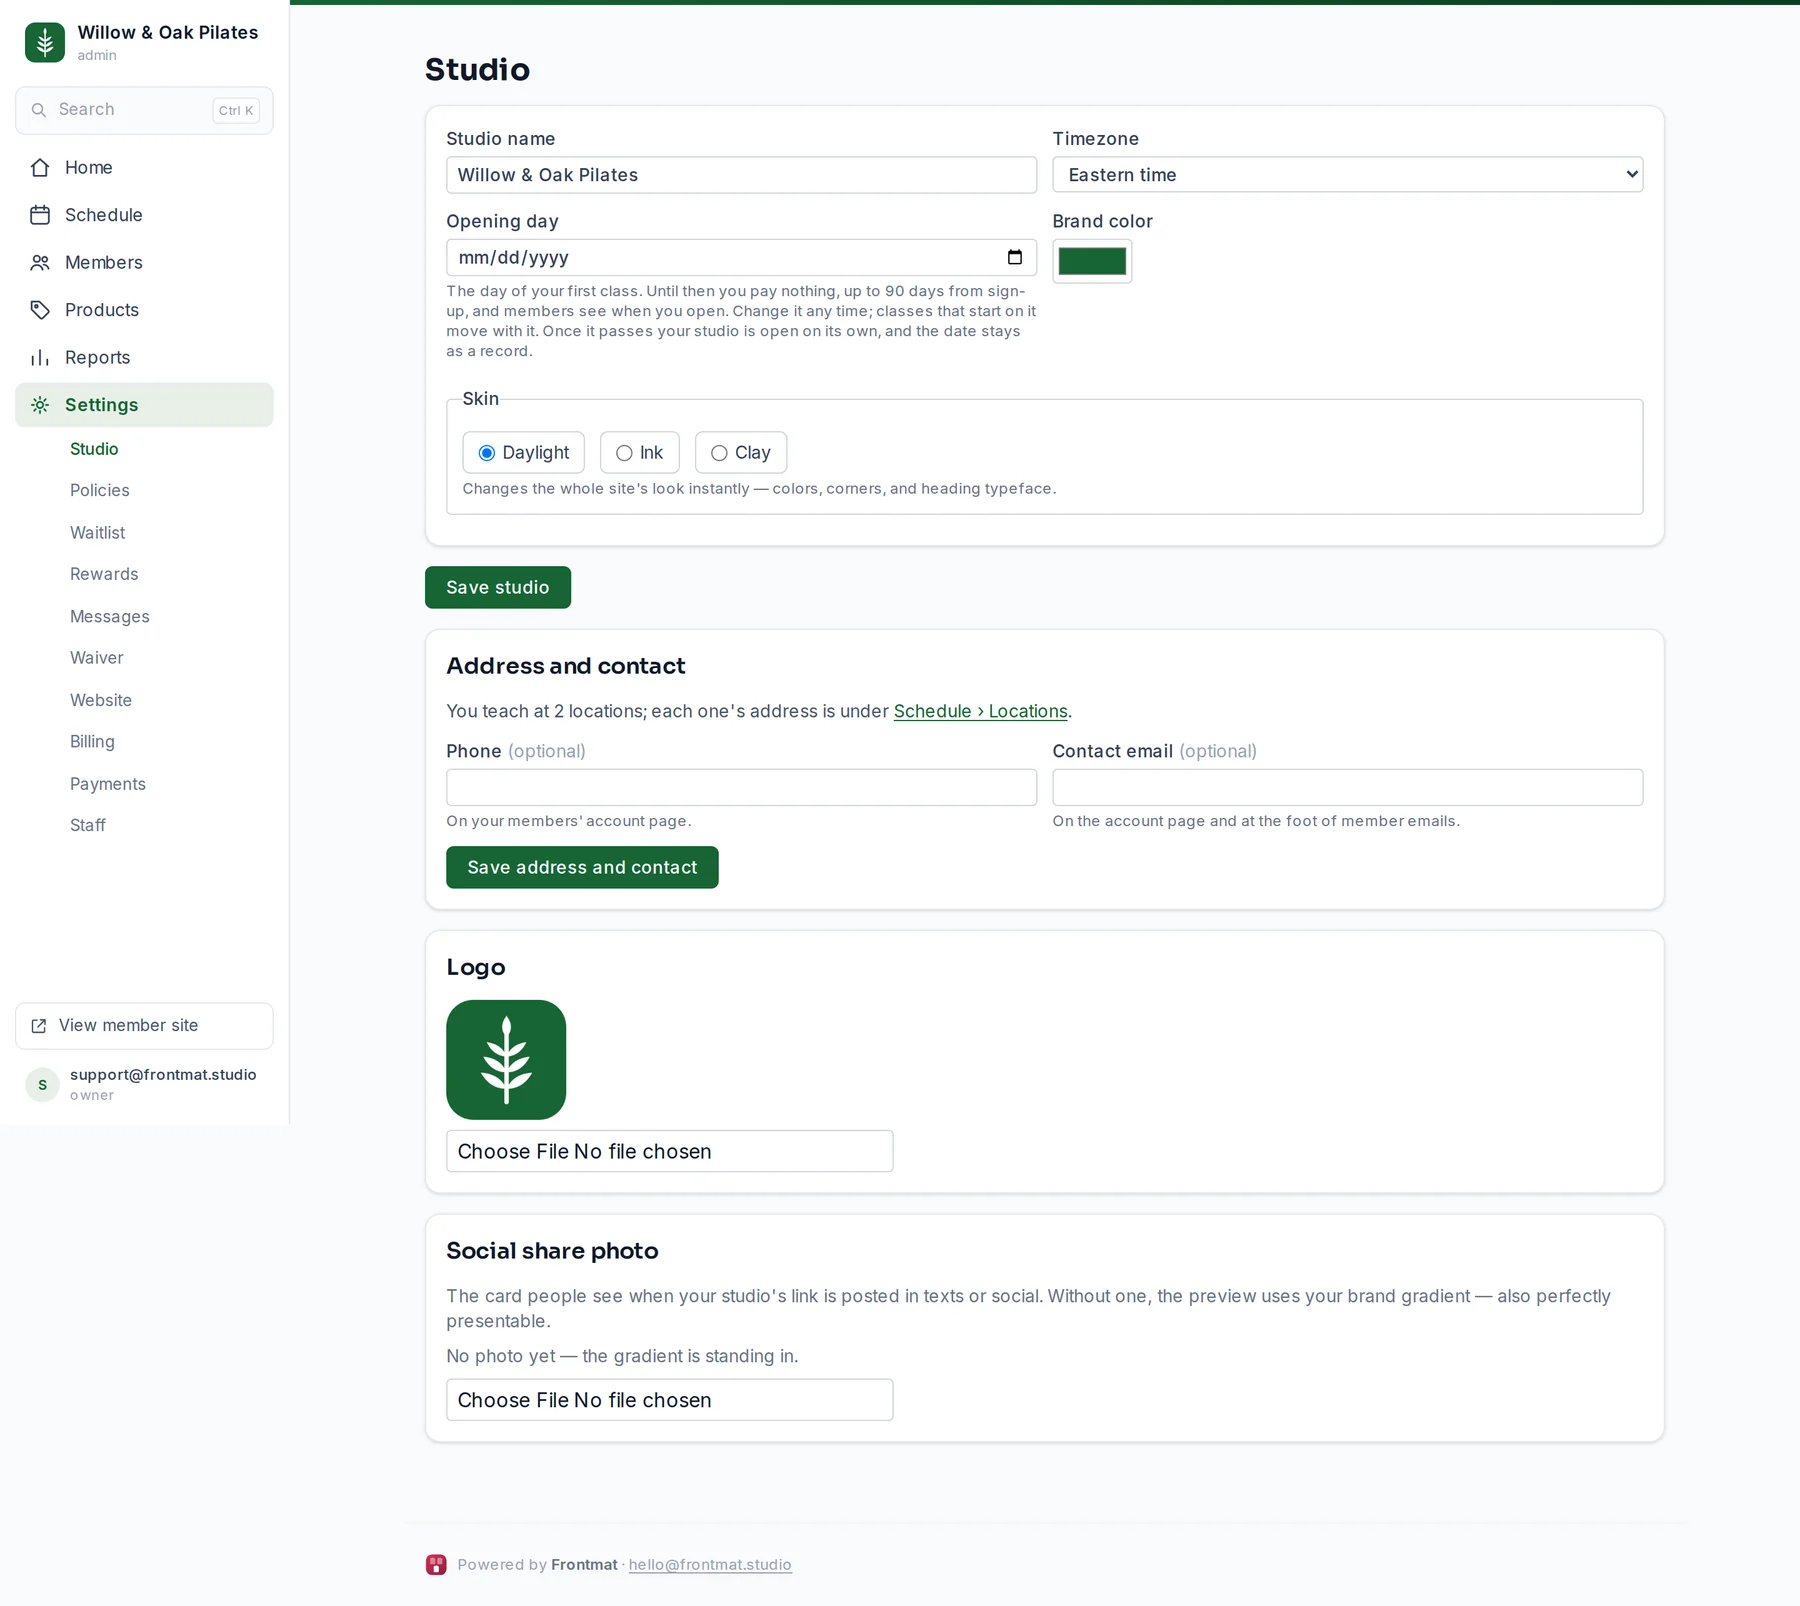This screenshot has height=1606, width=1800.
Task: Click the S avatar for support@frontmat.studio
Action: [x=42, y=1085]
